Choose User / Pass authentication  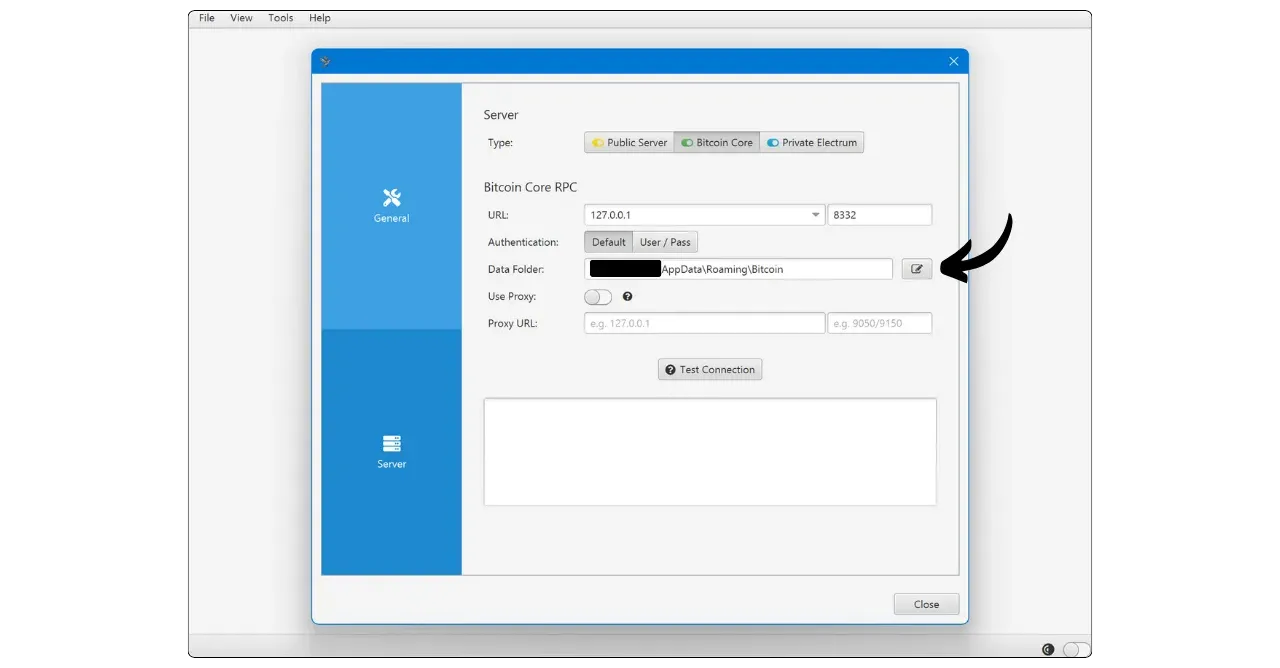coord(665,242)
